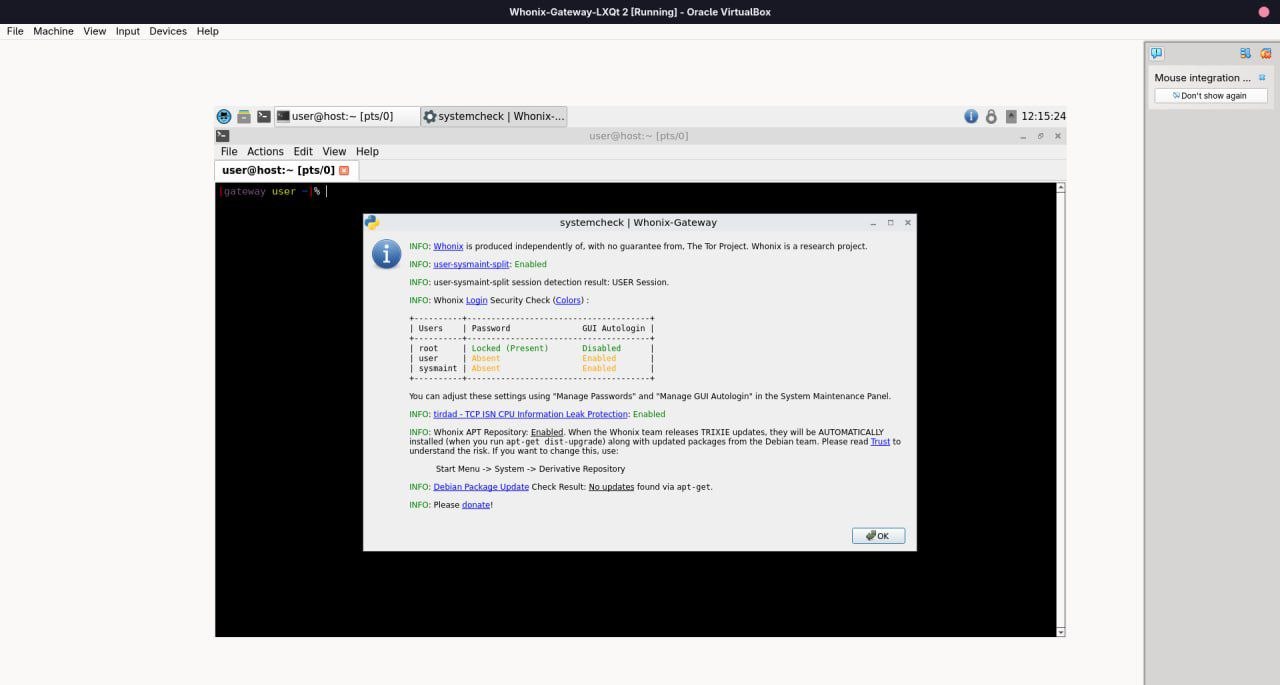Viewport: 1280px width, 685px height.
Task: Confirm the systemcheck dialog with OK
Action: pos(878,536)
